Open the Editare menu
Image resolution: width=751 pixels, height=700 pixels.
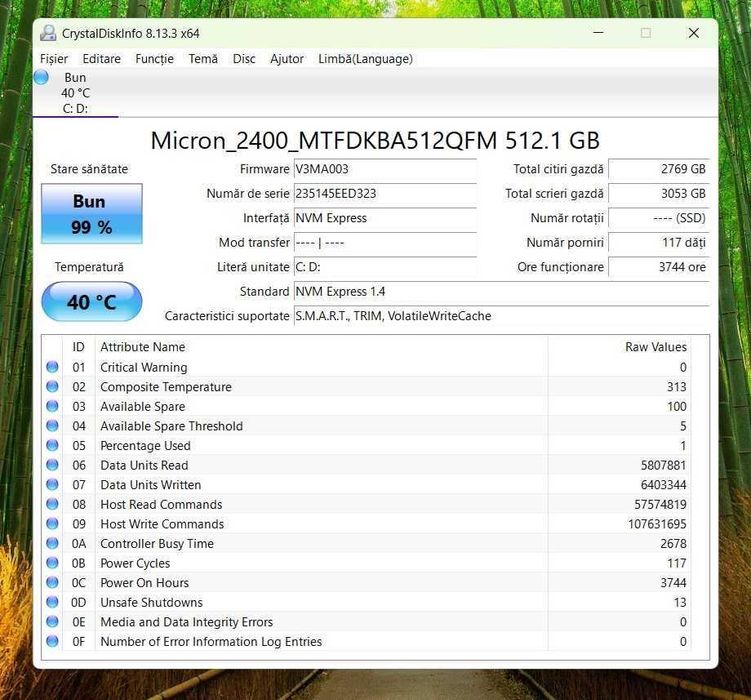102,59
